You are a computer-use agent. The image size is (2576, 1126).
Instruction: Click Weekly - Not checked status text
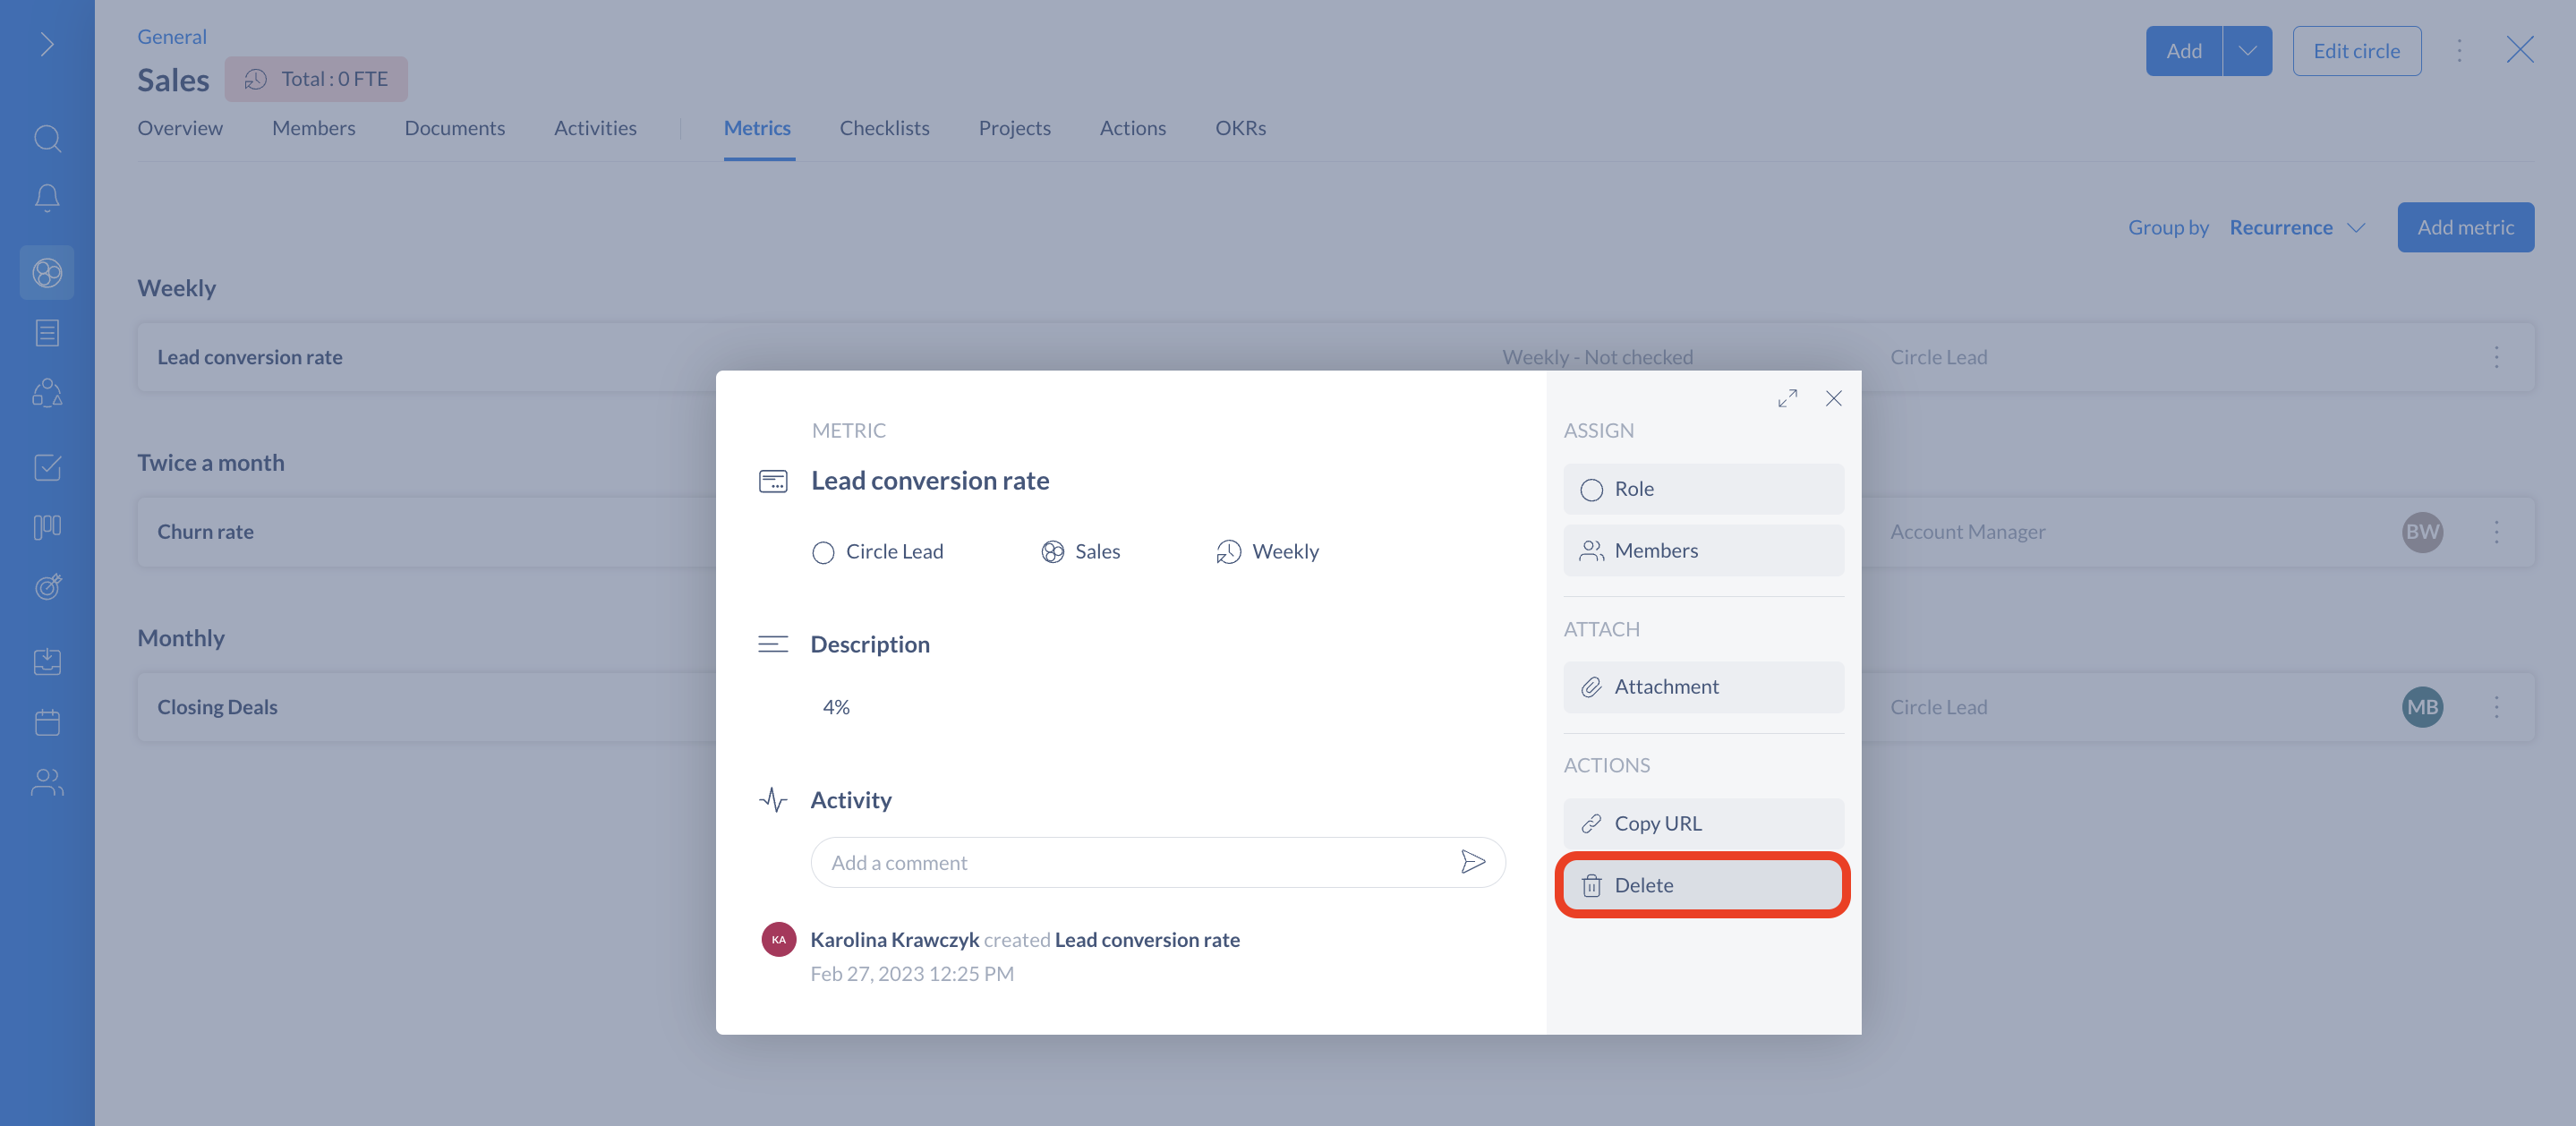[x=1597, y=357]
